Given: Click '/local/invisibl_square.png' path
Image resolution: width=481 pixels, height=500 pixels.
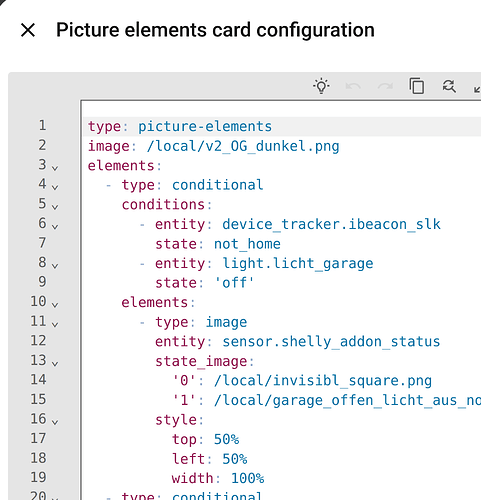Looking at the screenshot, I should (323, 381).
